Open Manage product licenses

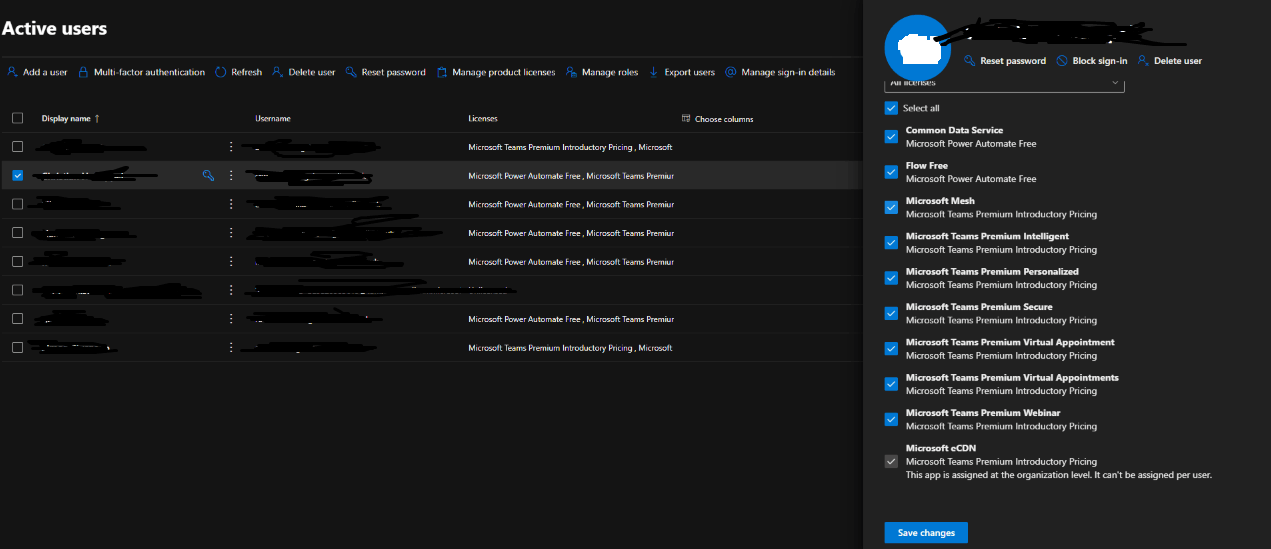point(495,72)
